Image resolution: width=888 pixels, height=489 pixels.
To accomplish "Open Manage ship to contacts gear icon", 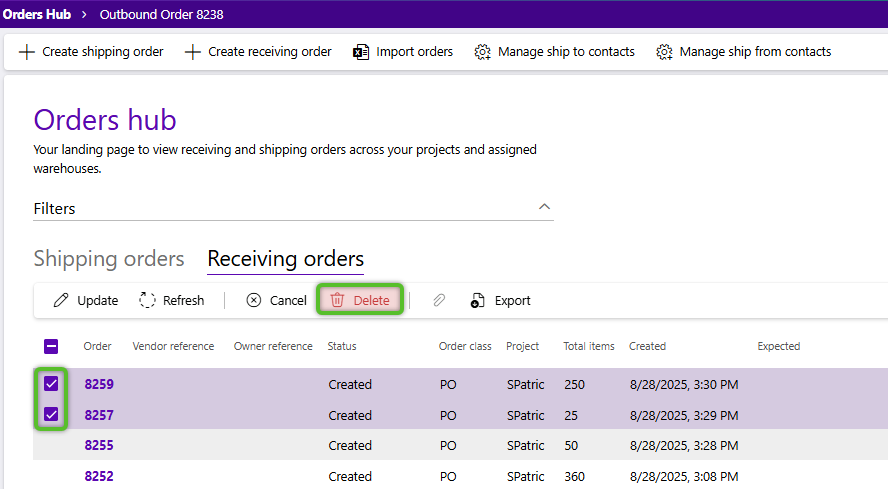I will click(483, 52).
